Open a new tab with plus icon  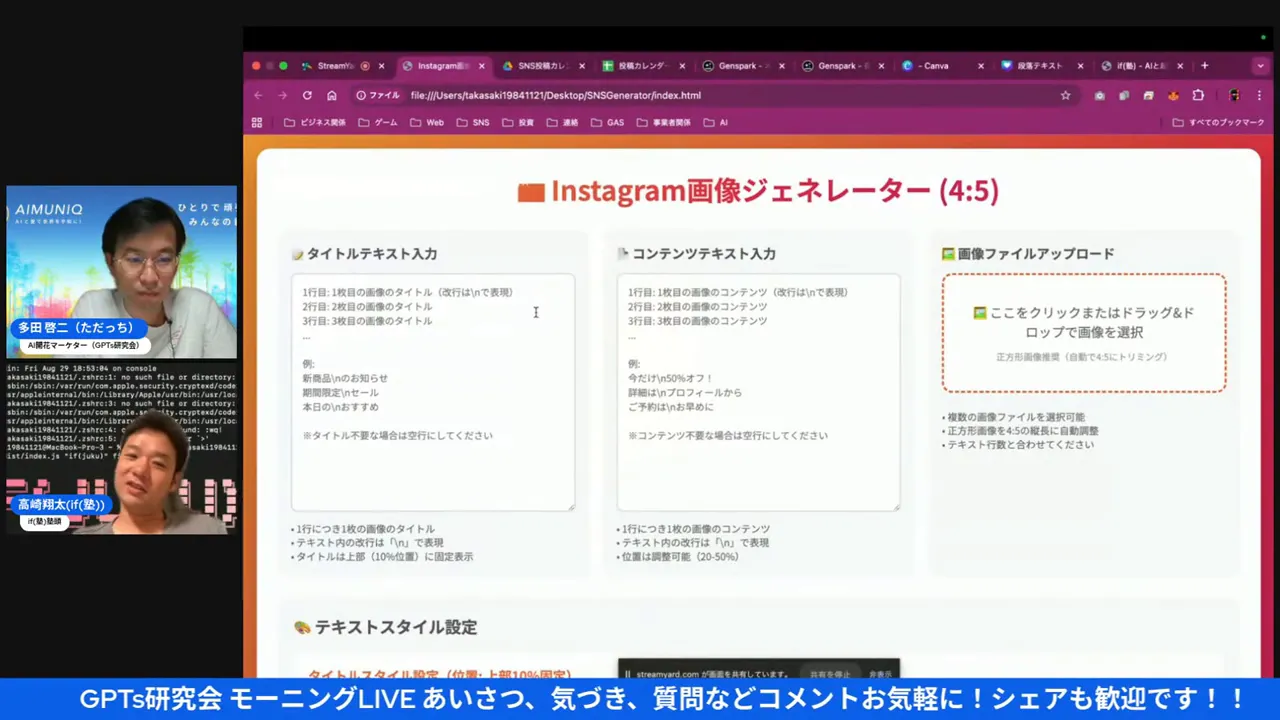tap(1204, 66)
